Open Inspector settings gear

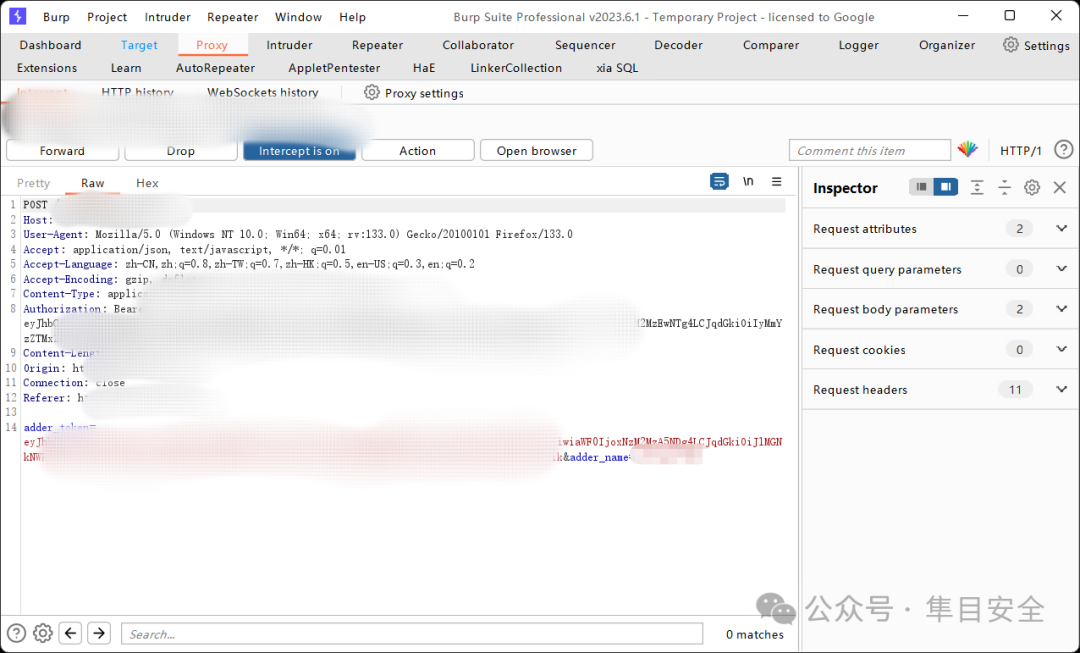(1032, 187)
